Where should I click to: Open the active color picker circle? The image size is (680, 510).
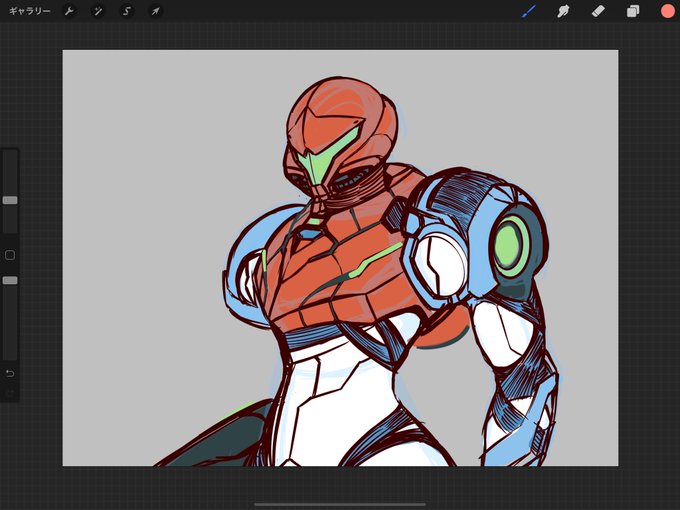[668, 11]
